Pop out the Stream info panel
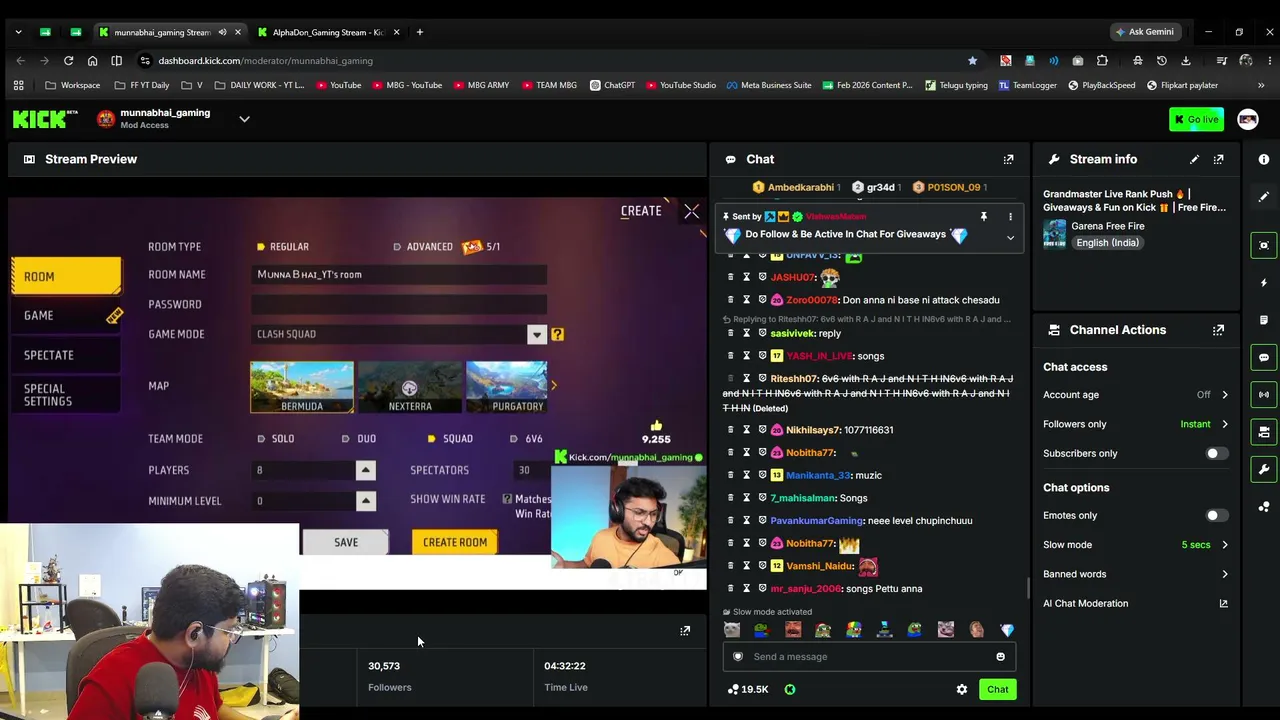 click(x=1218, y=159)
